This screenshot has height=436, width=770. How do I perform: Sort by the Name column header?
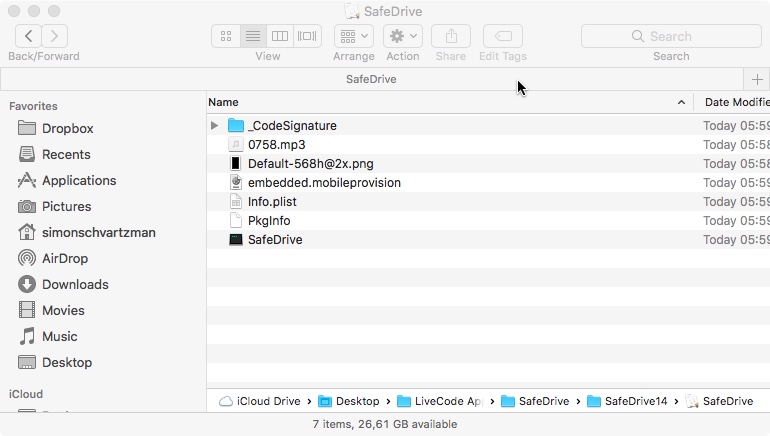[x=440, y=102]
